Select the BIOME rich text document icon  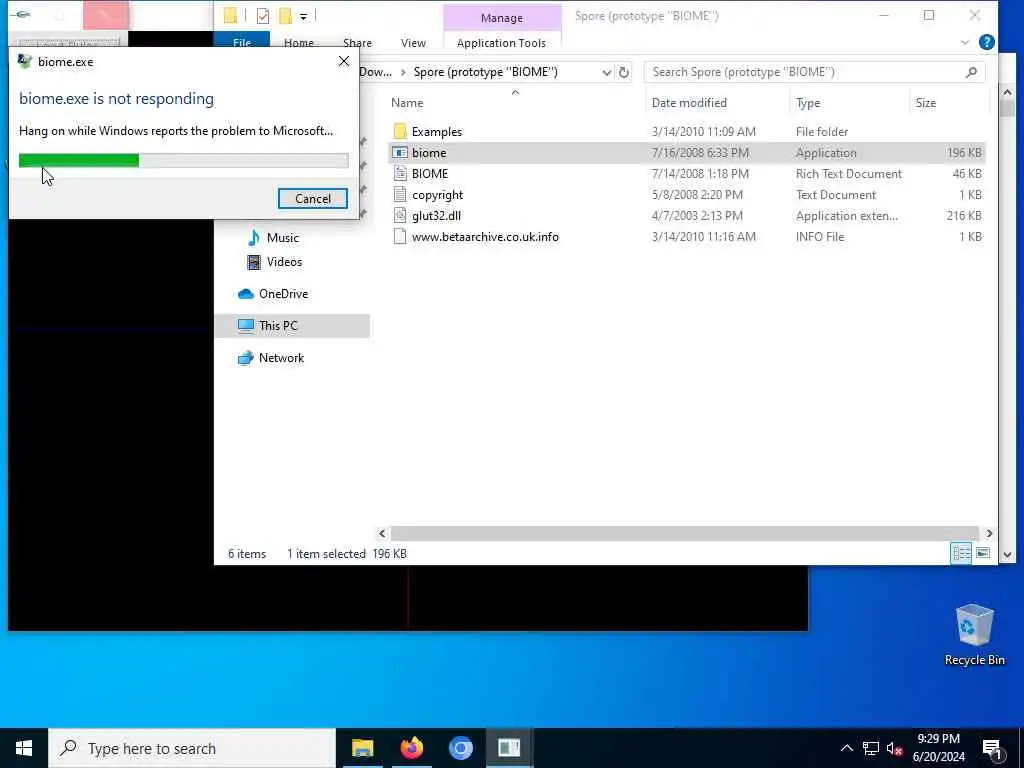point(400,174)
